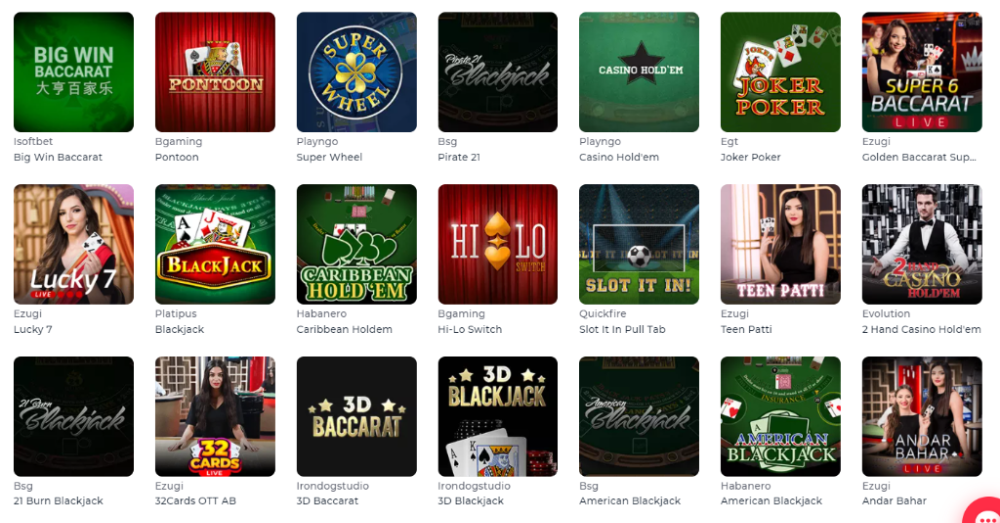The image size is (1000, 523).
Task: Open the Big Win Baccarat game tile
Action: pos(74,72)
